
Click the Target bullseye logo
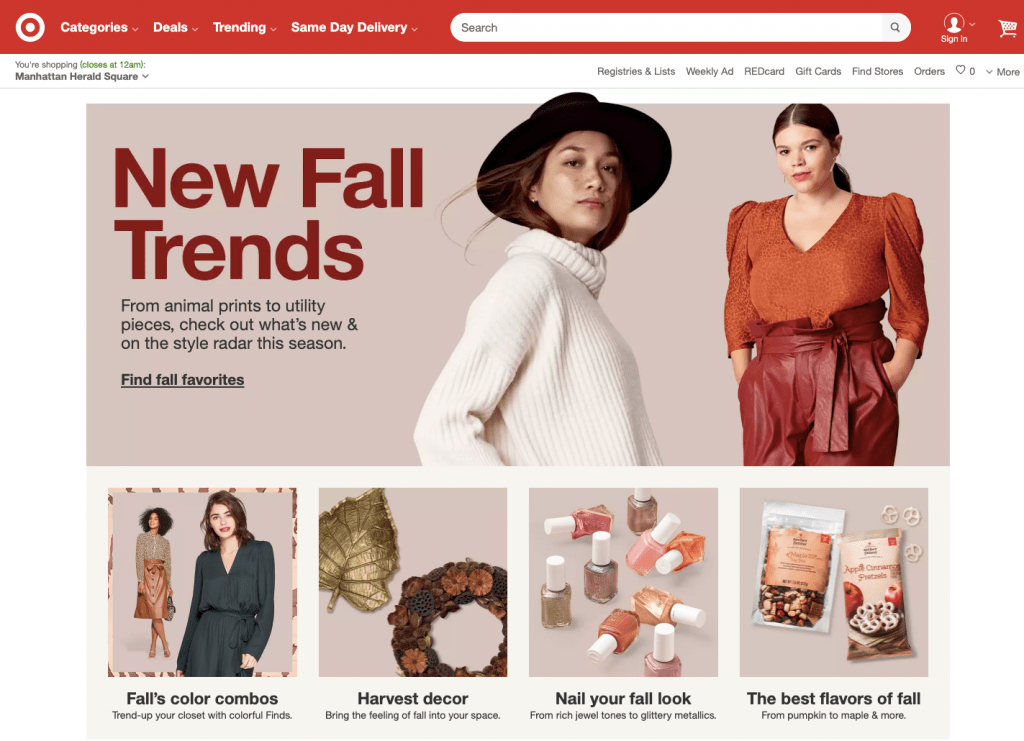pyautogui.click(x=30, y=27)
